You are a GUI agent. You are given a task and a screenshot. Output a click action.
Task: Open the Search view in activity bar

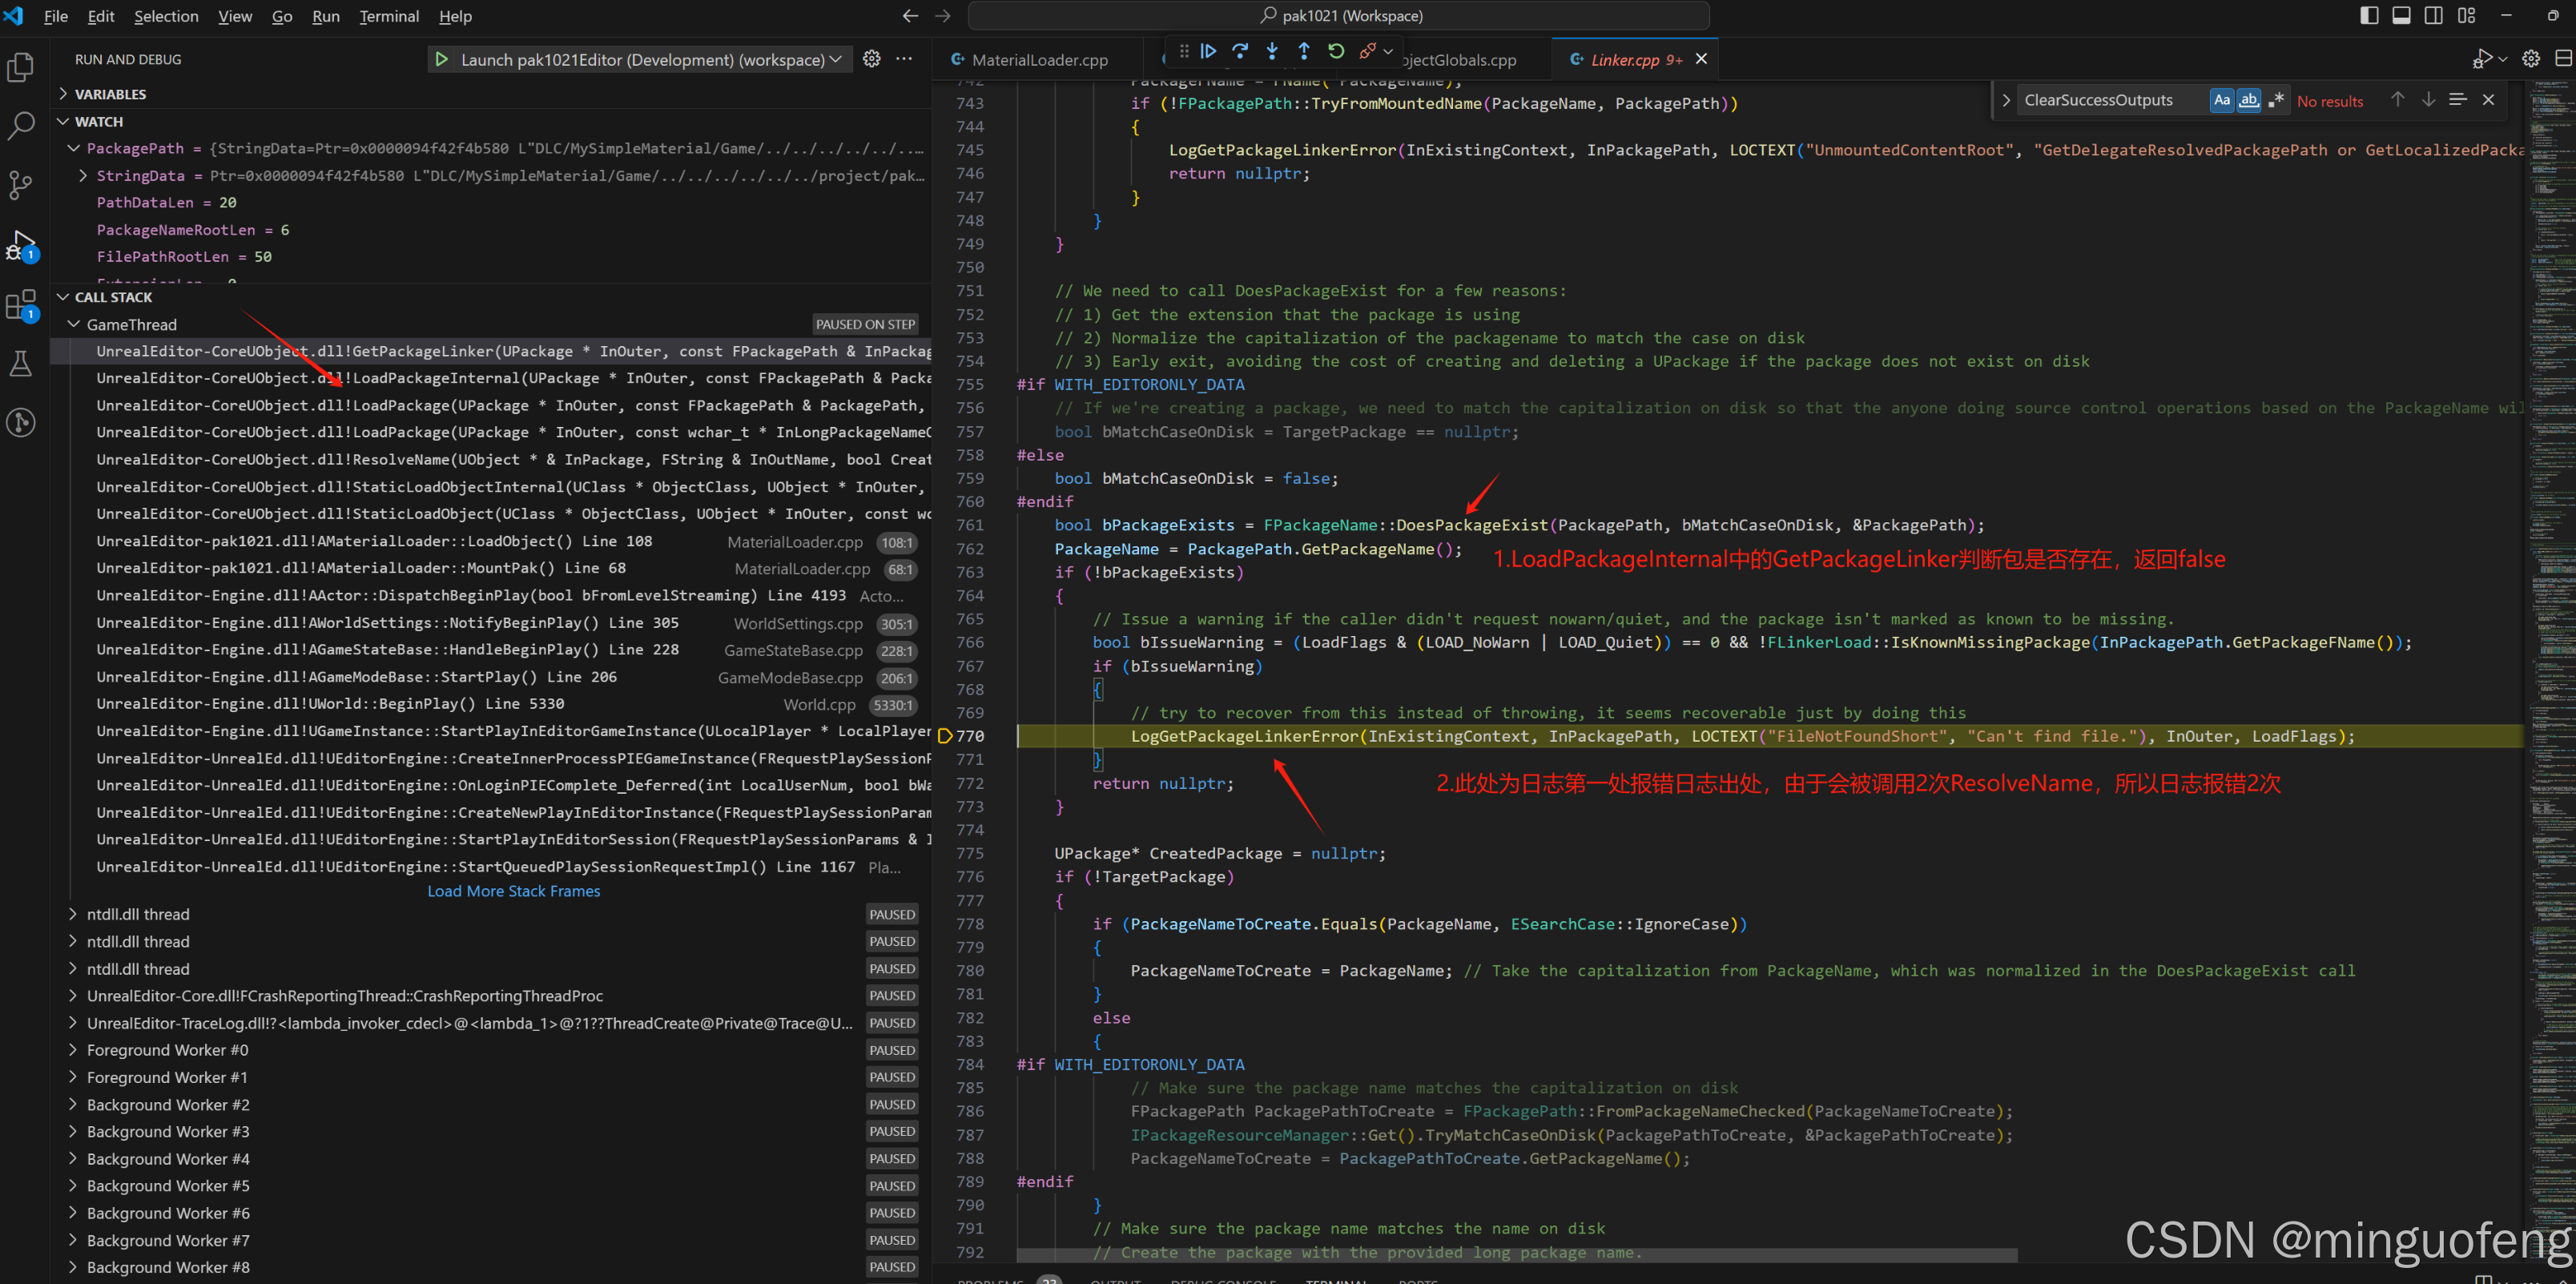tap(21, 125)
